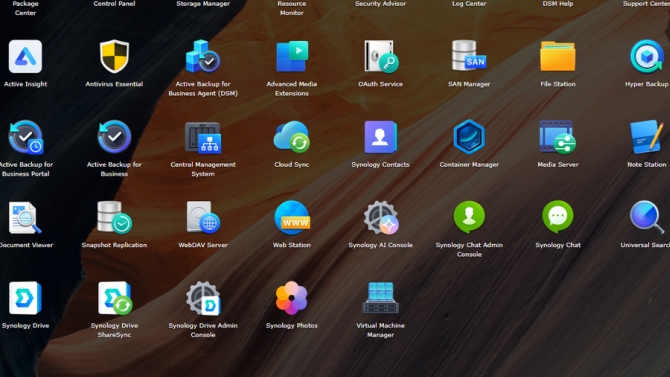Open Snapshot Replication

point(114,218)
